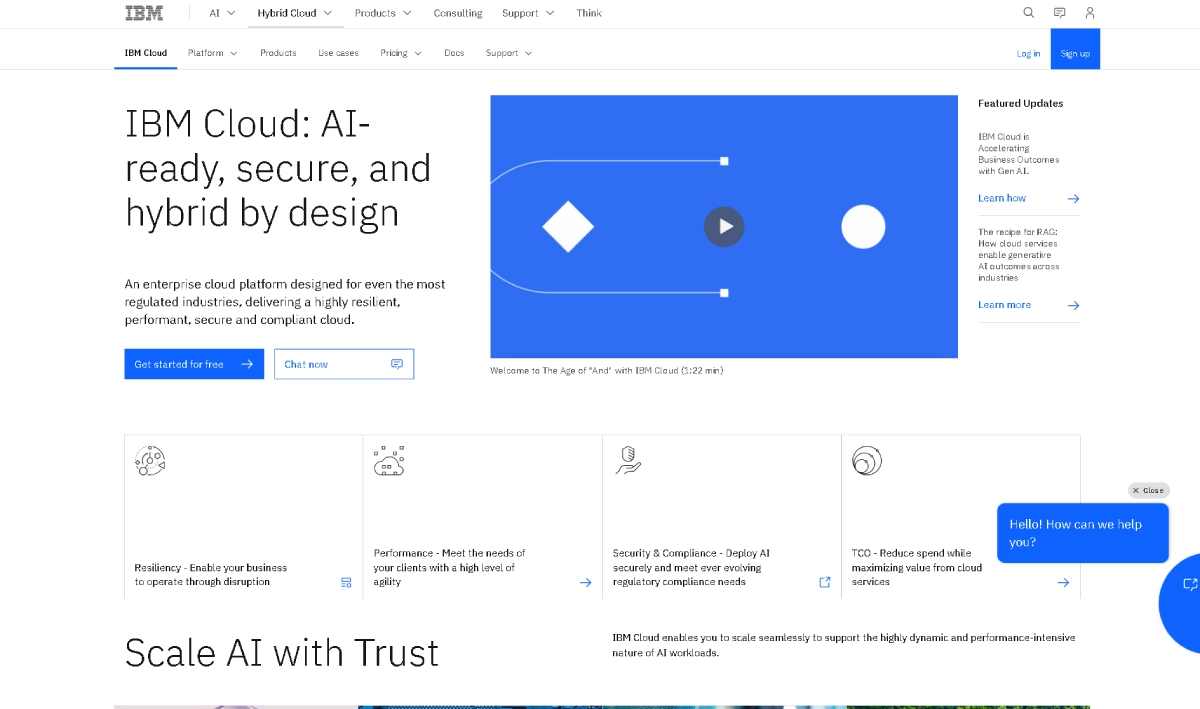This screenshot has width=1200, height=709.
Task: Expand the Pricing dropdown
Action: click(x=401, y=53)
